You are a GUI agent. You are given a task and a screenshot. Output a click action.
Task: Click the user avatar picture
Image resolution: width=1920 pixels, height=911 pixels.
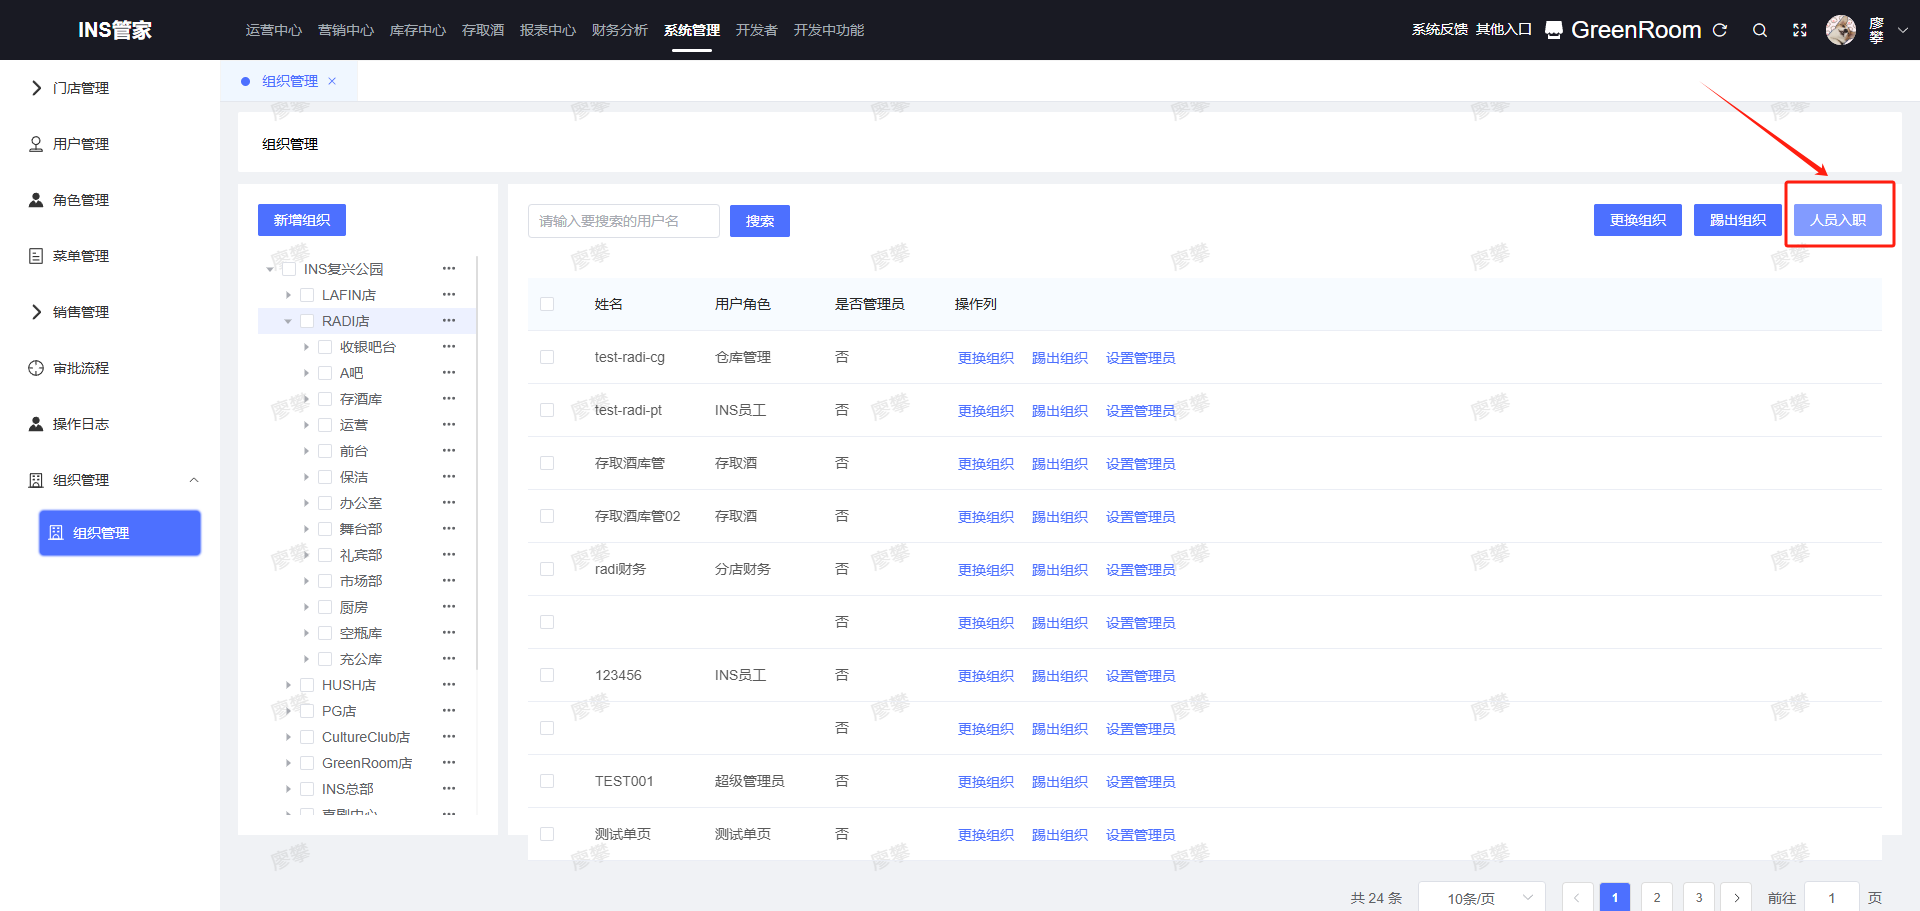tap(1841, 30)
